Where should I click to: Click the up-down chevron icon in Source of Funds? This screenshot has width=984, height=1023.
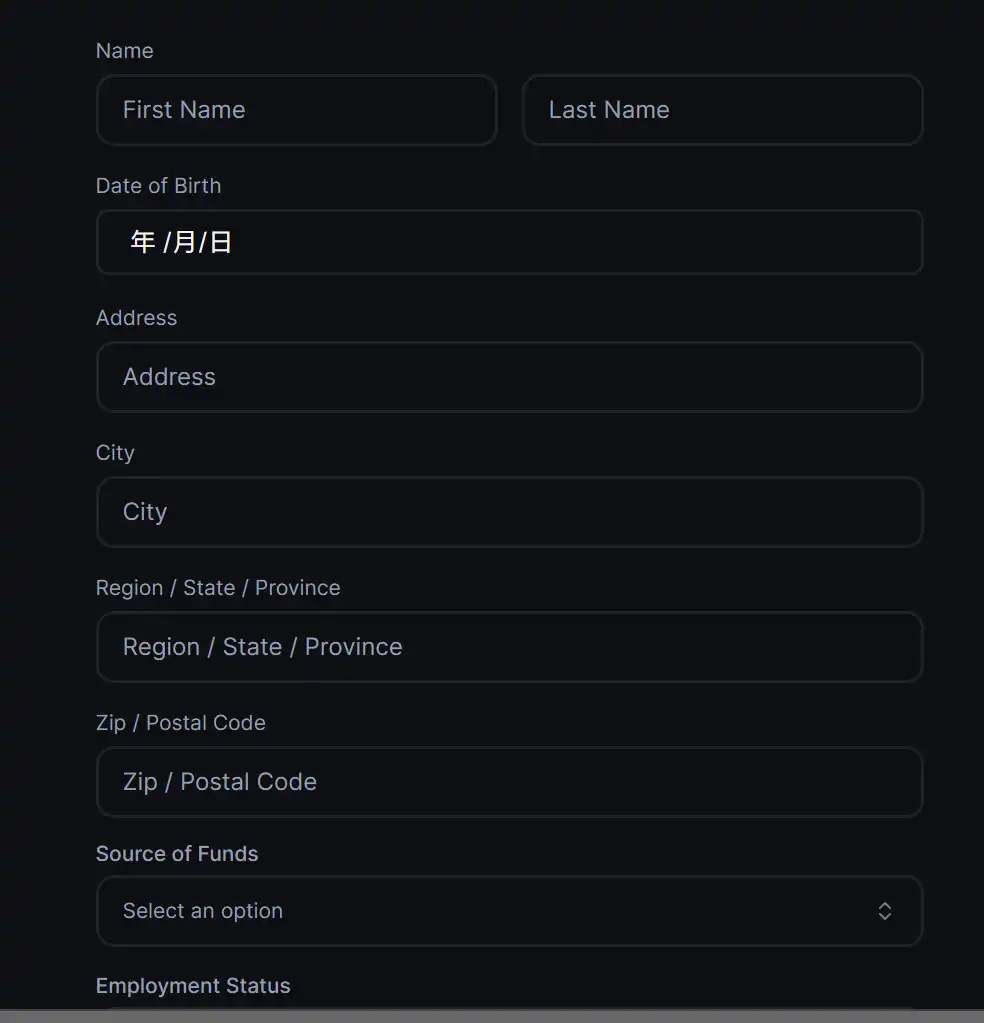tap(884, 911)
